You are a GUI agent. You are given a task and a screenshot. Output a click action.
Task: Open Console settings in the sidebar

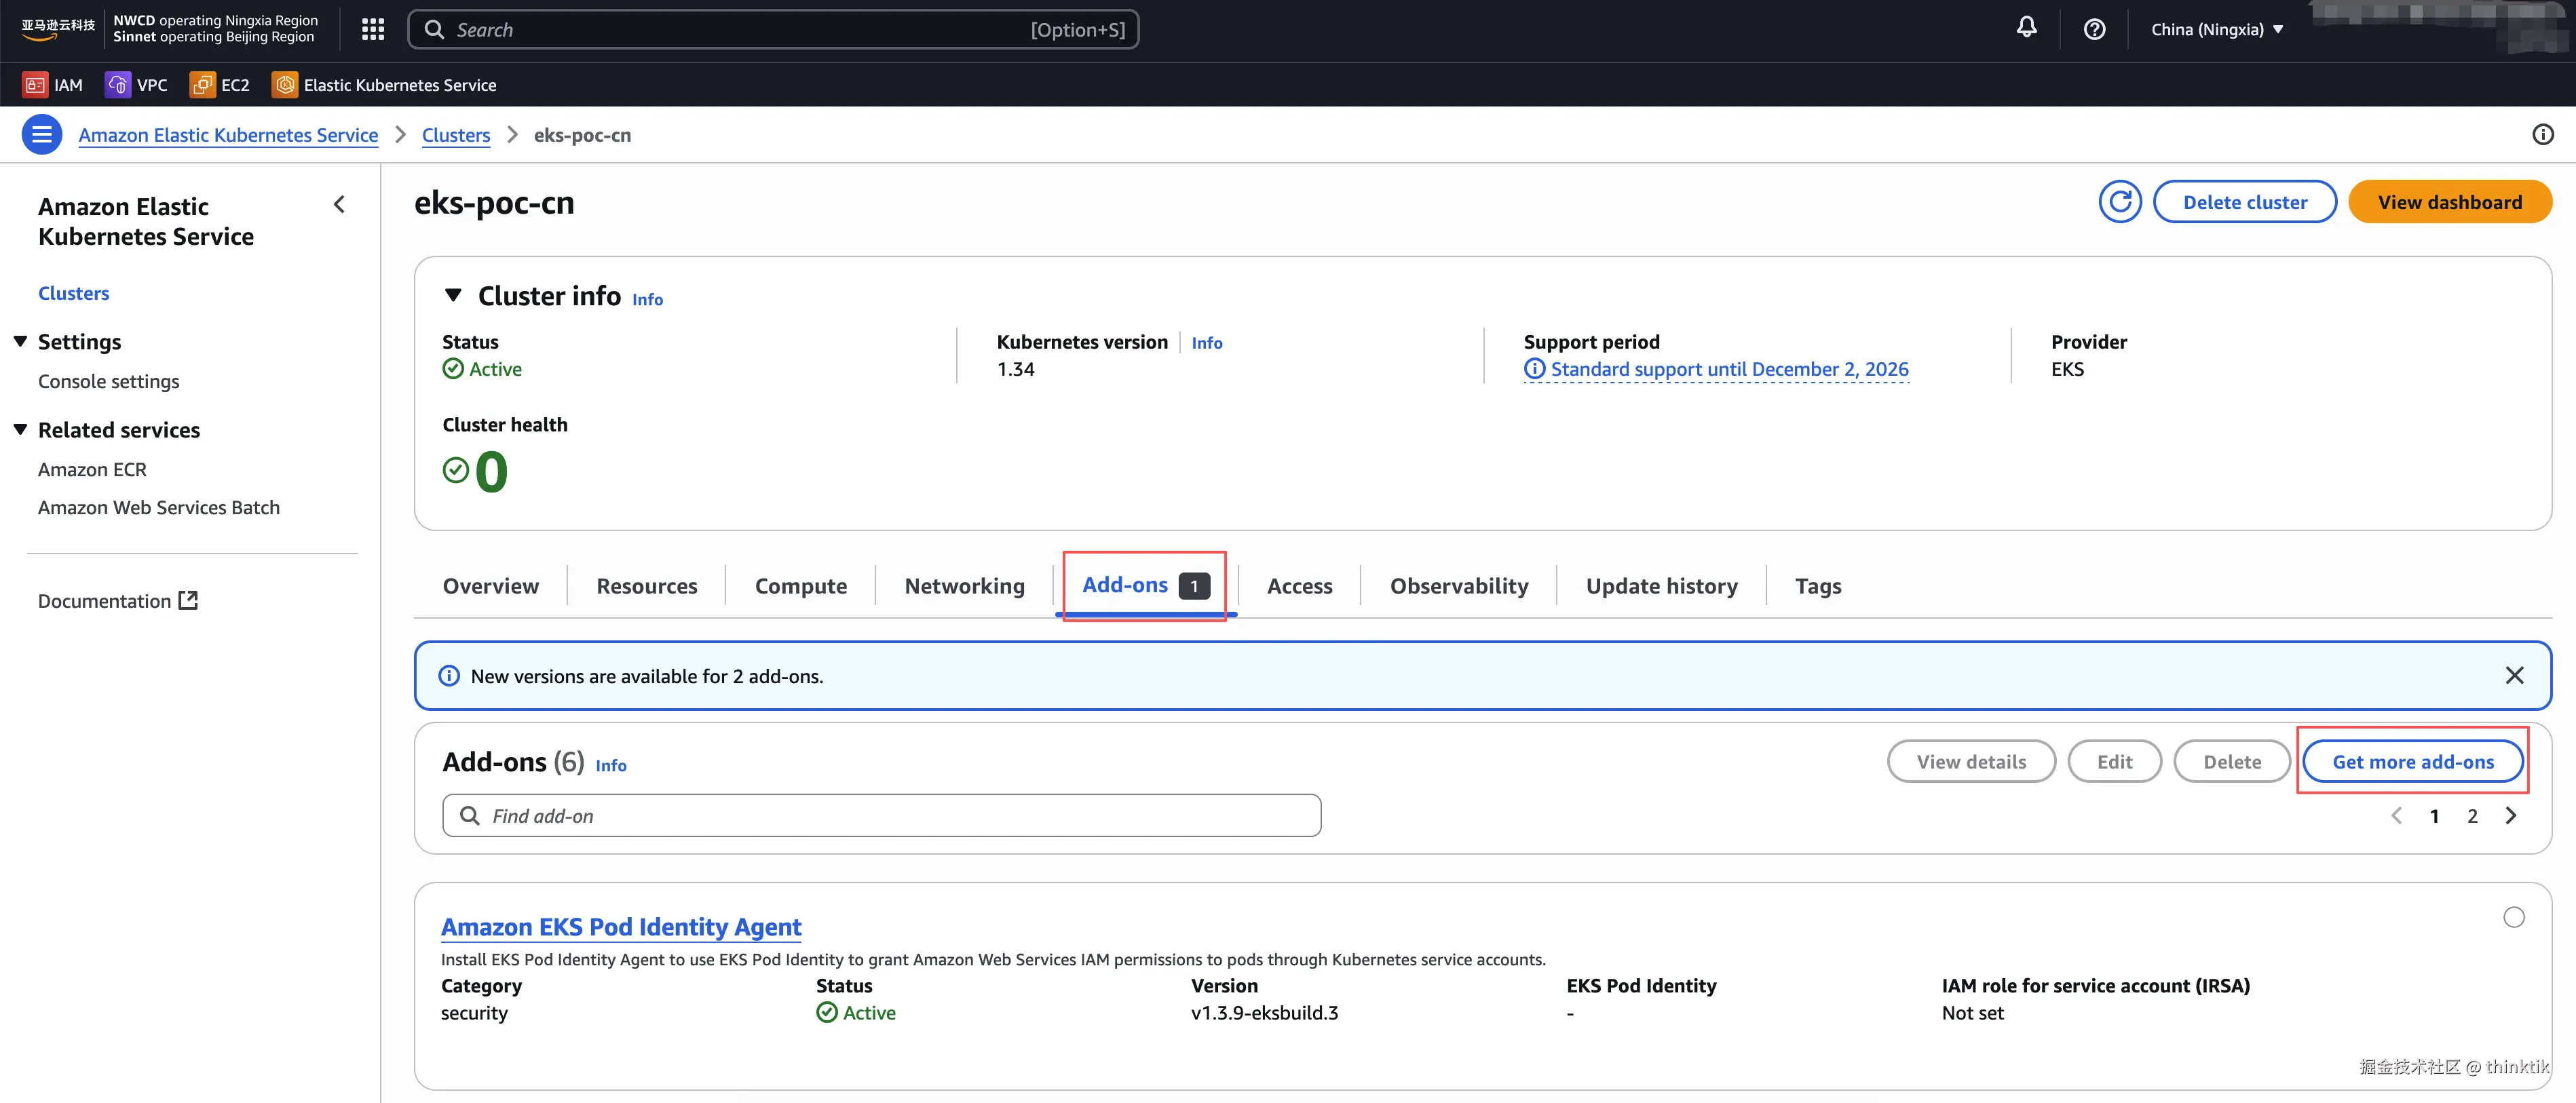109,381
